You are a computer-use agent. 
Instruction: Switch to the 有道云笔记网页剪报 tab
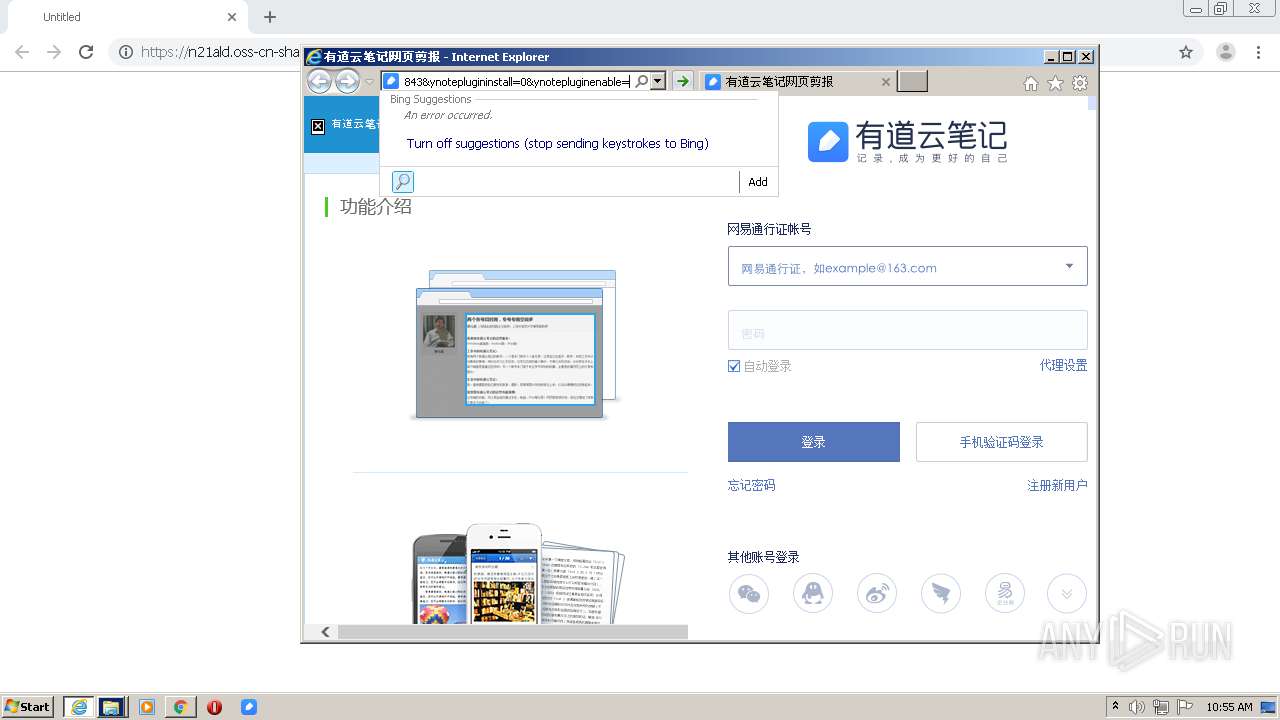pyautogui.click(x=796, y=82)
